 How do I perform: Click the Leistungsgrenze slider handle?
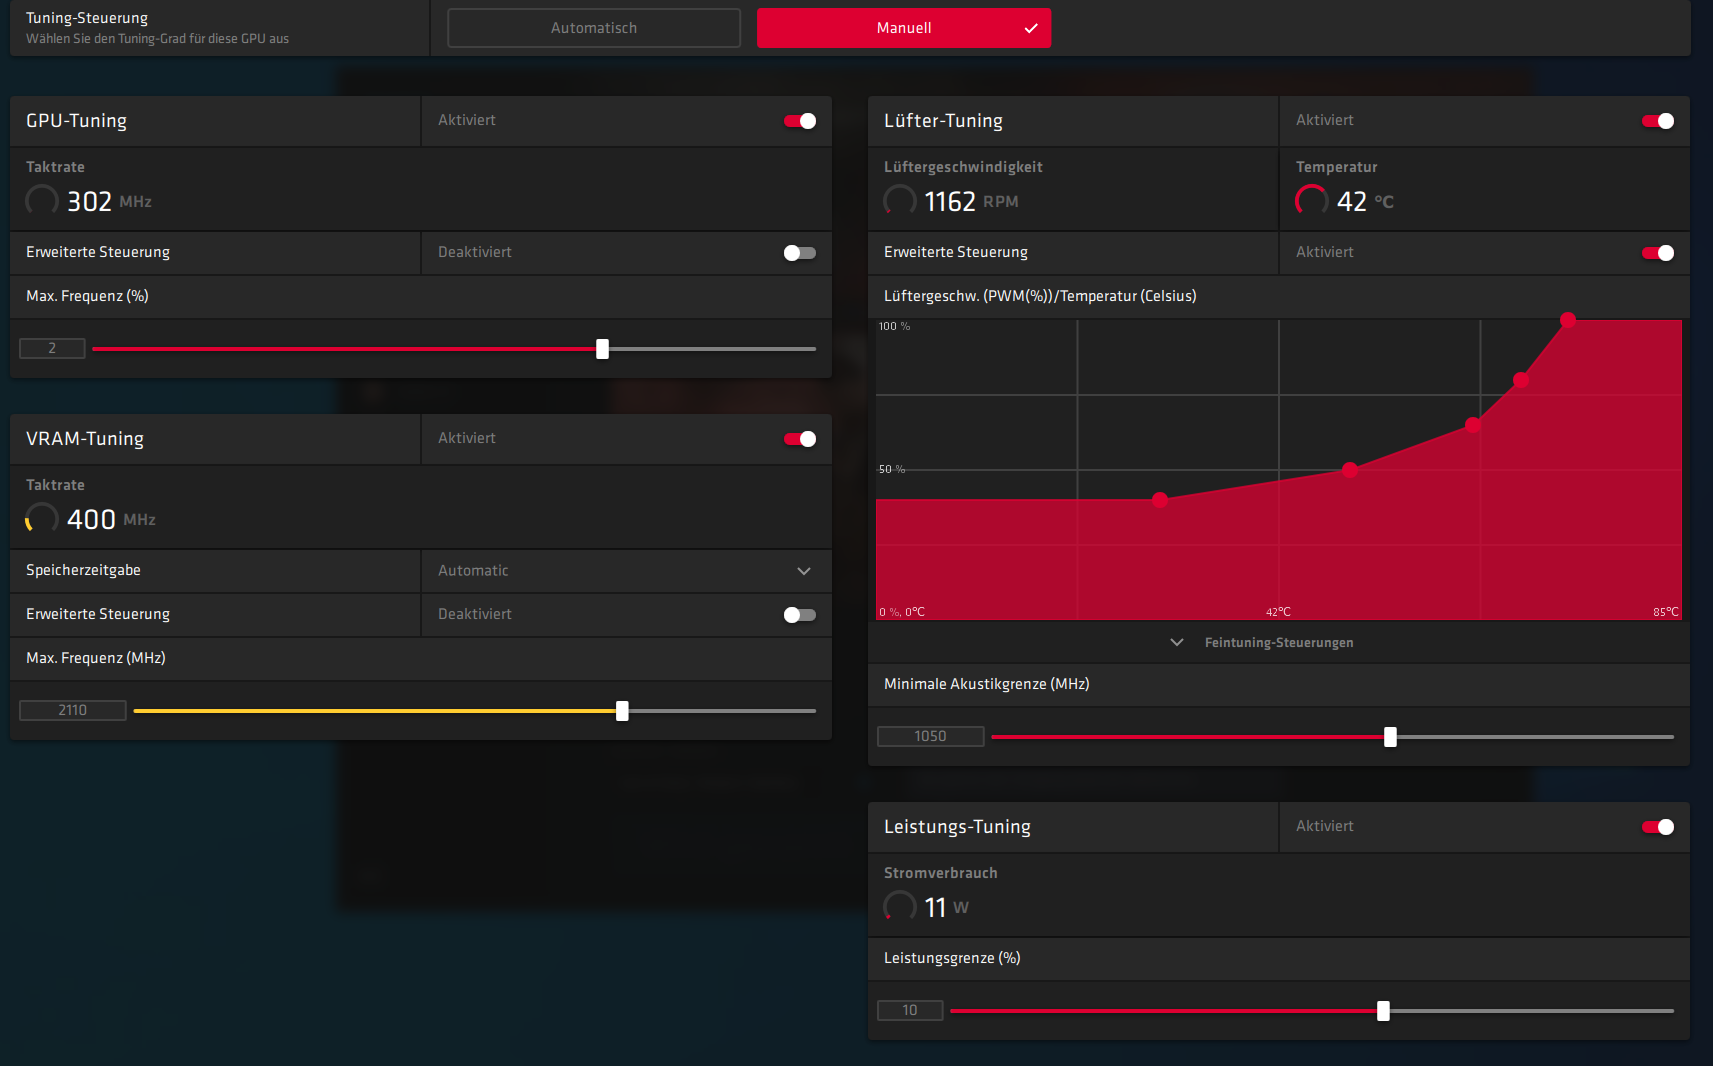point(1383,1011)
